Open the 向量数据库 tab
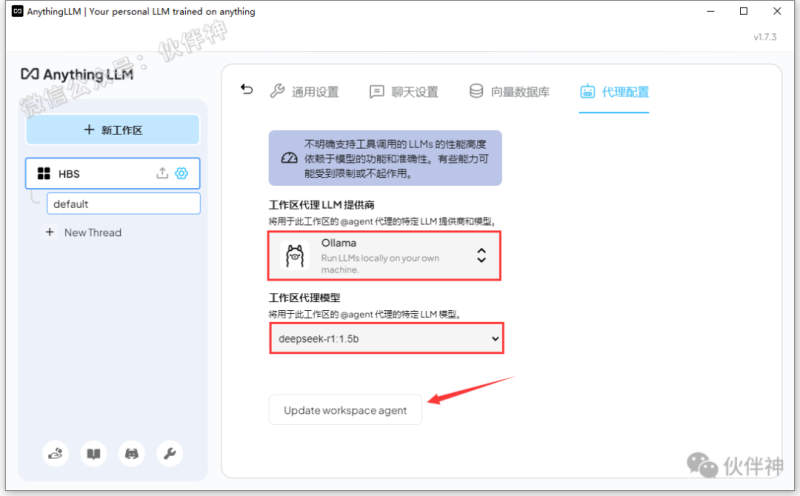Screen dimensions: 800x496 click(x=509, y=92)
